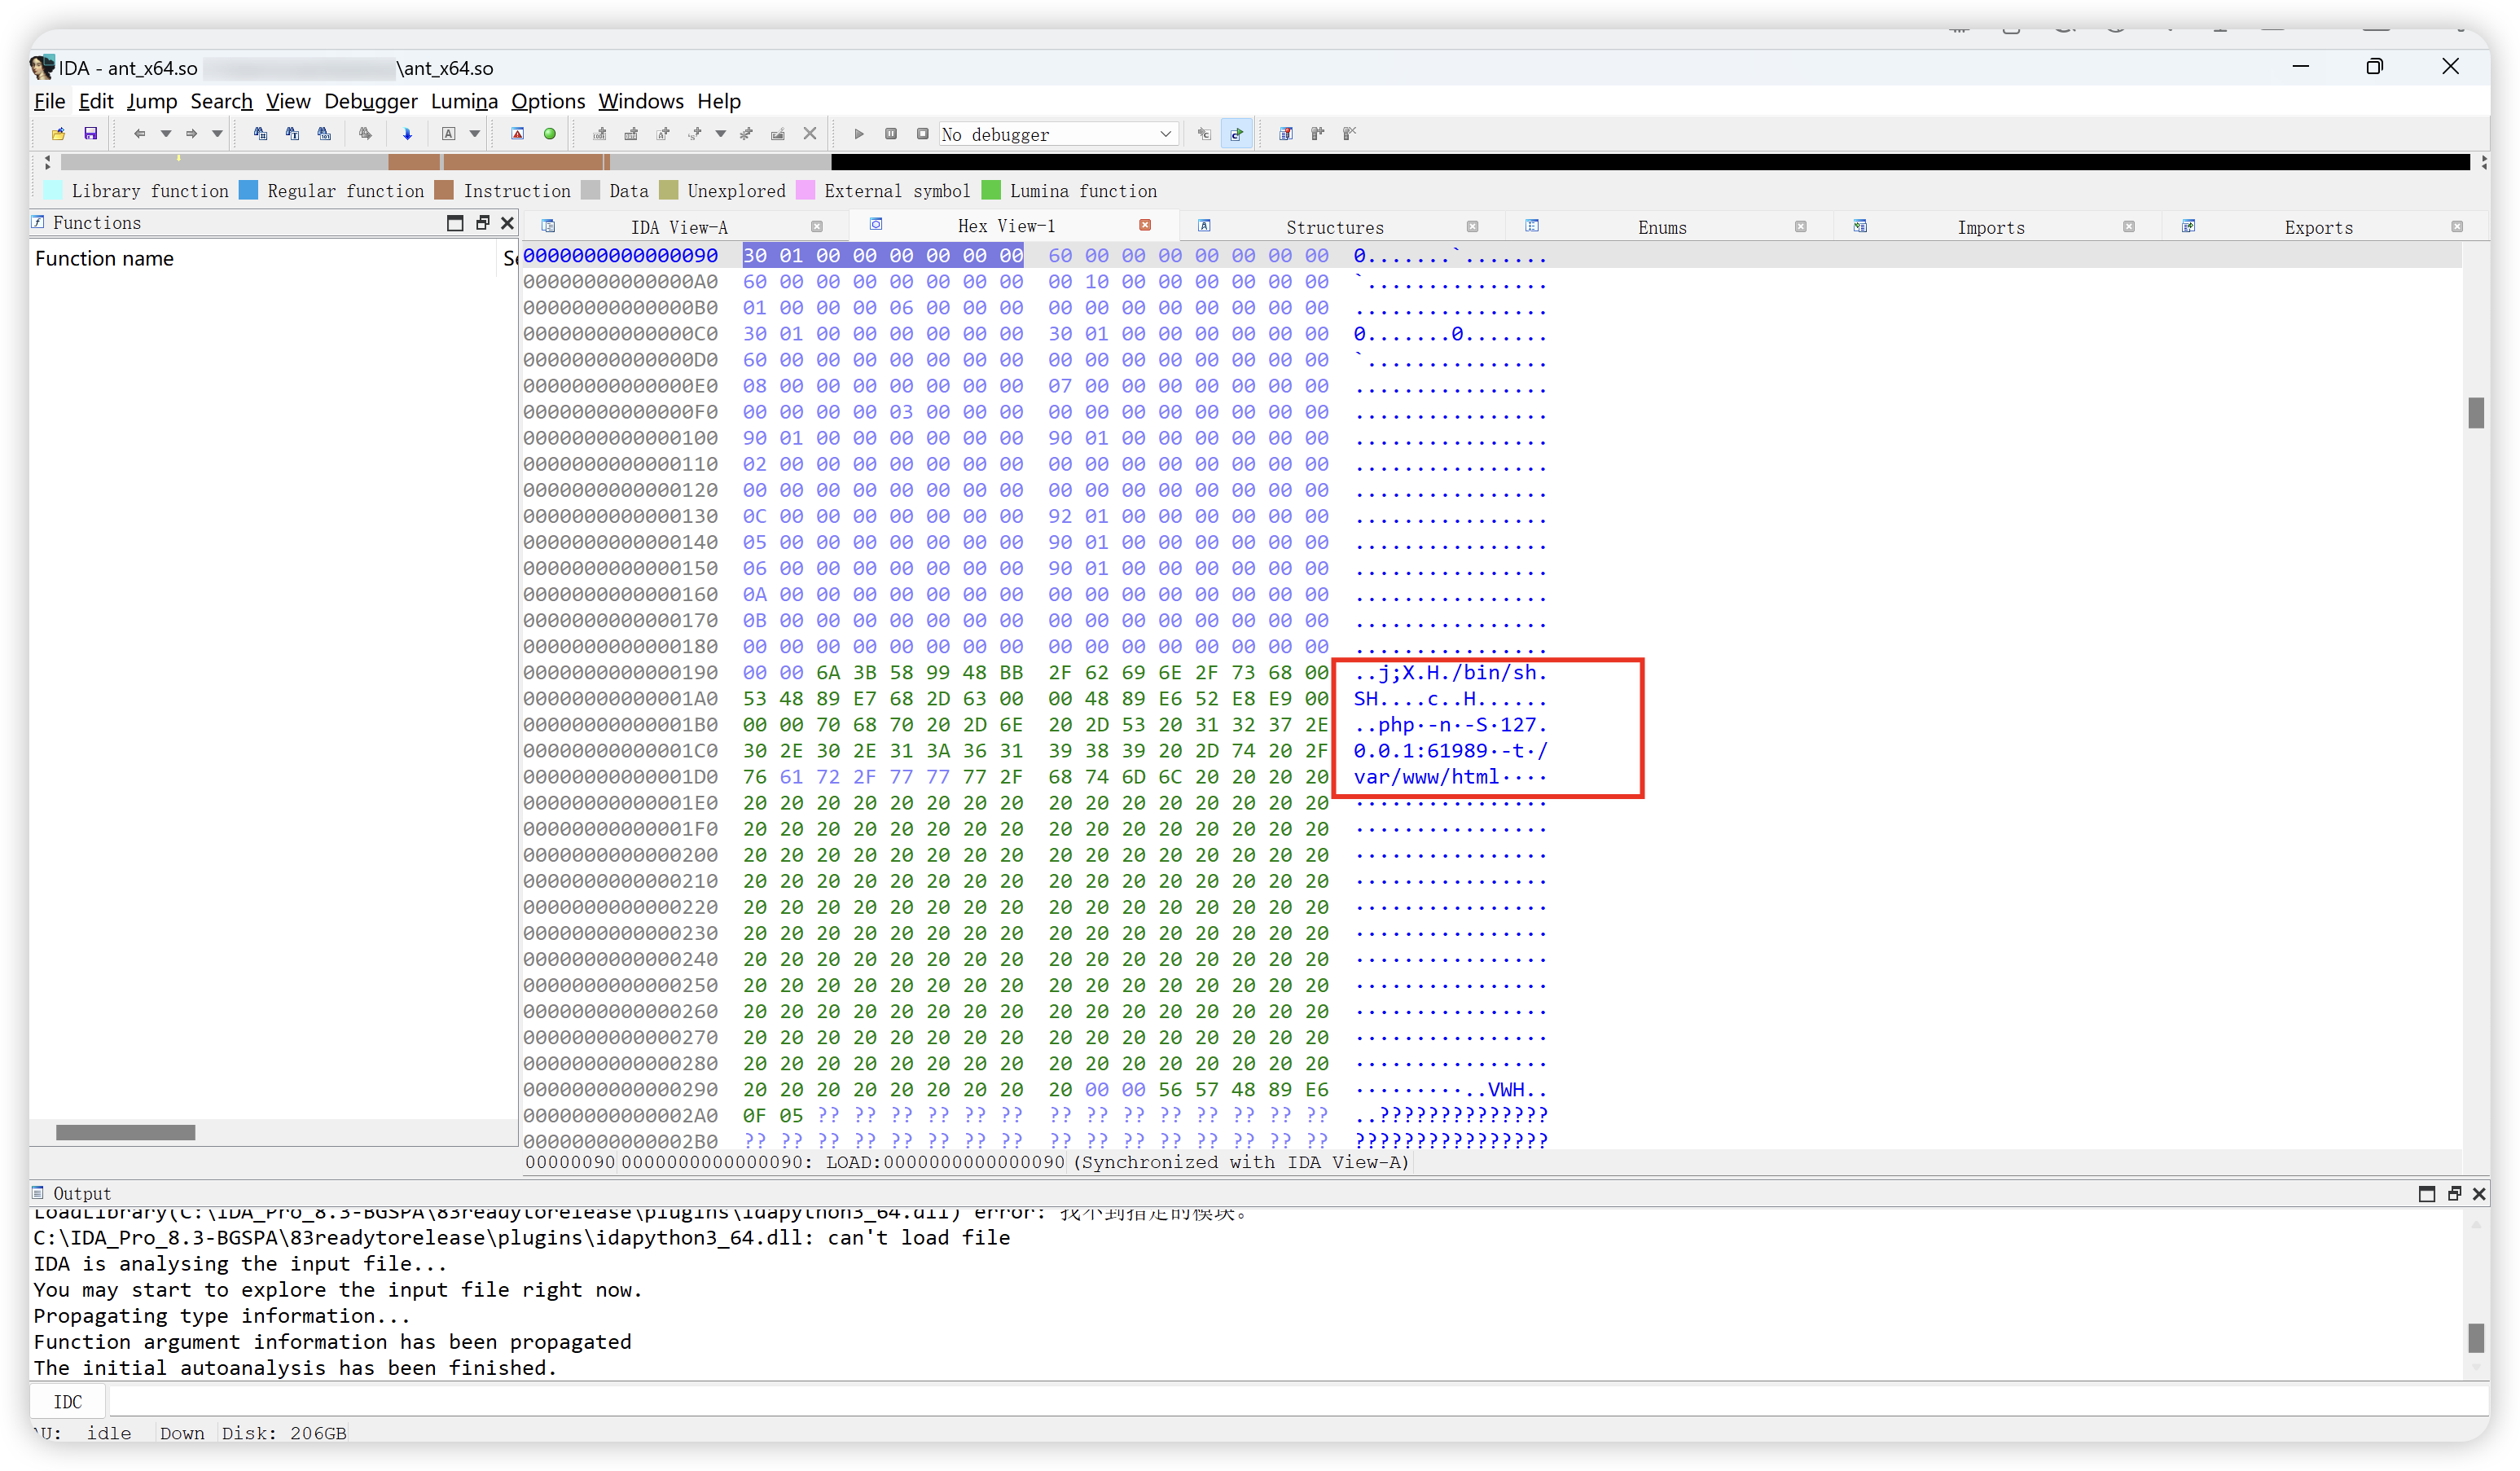The image size is (2520, 1471).
Task: Start process with the play button
Action: pyautogui.click(x=858, y=133)
